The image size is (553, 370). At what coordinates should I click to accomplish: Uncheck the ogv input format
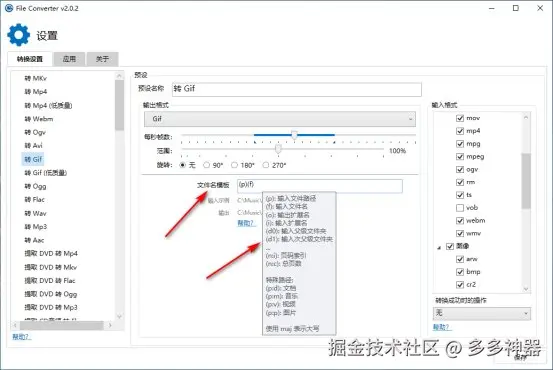[x=460, y=169]
